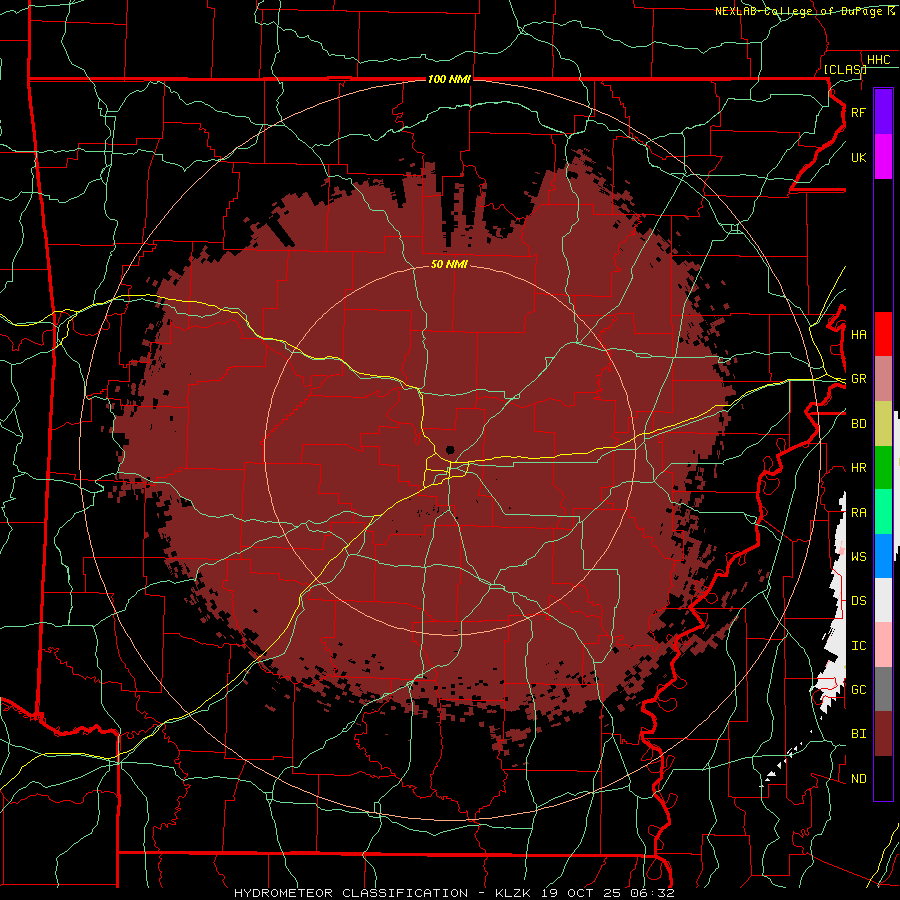Click the RF legend label
This screenshot has width=900, height=900.
(858, 113)
